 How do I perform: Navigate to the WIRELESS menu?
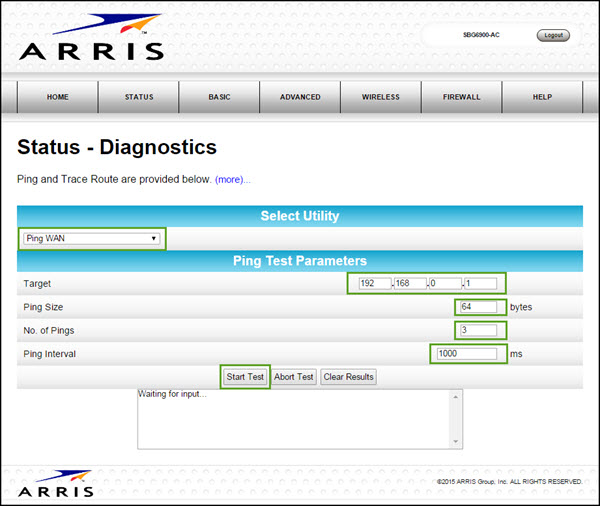(381, 97)
